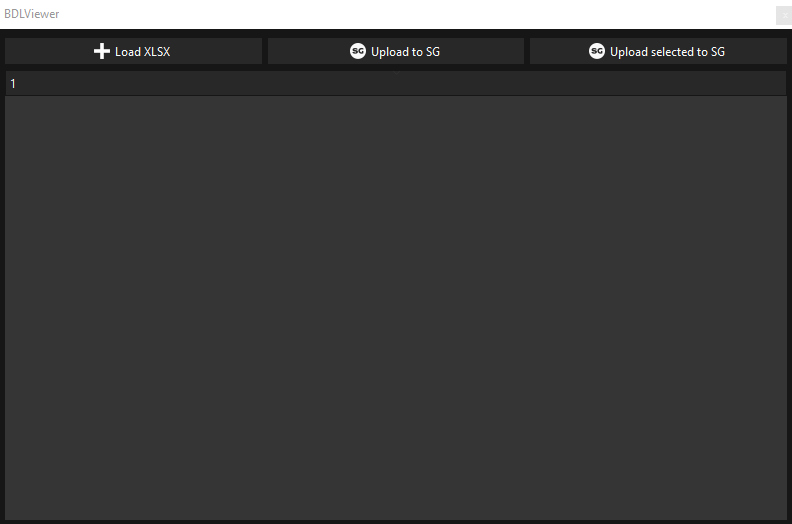The width and height of the screenshot is (792, 524).
Task: Click the center of the empty data grid
Action: click(395, 308)
